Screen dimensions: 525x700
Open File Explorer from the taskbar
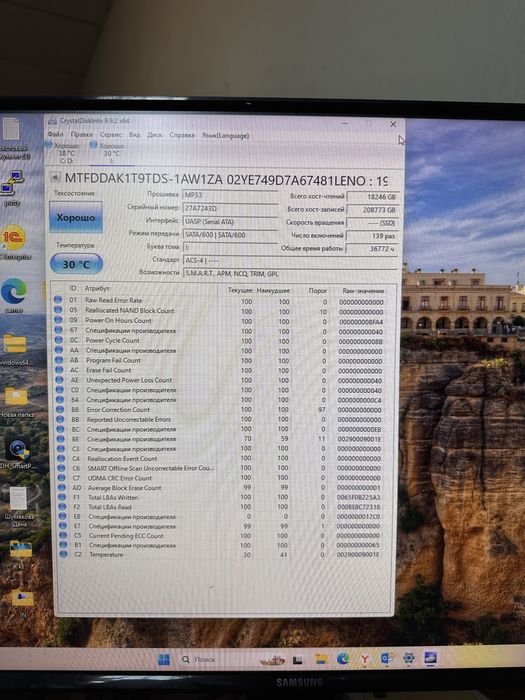321,659
